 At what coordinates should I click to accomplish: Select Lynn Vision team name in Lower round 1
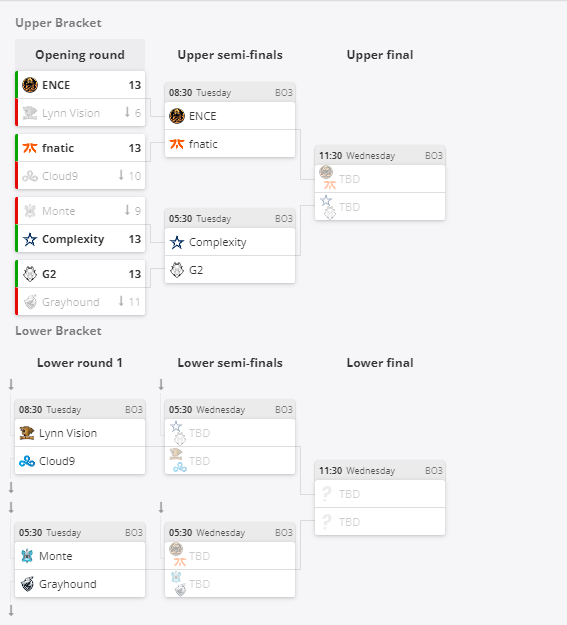68,433
